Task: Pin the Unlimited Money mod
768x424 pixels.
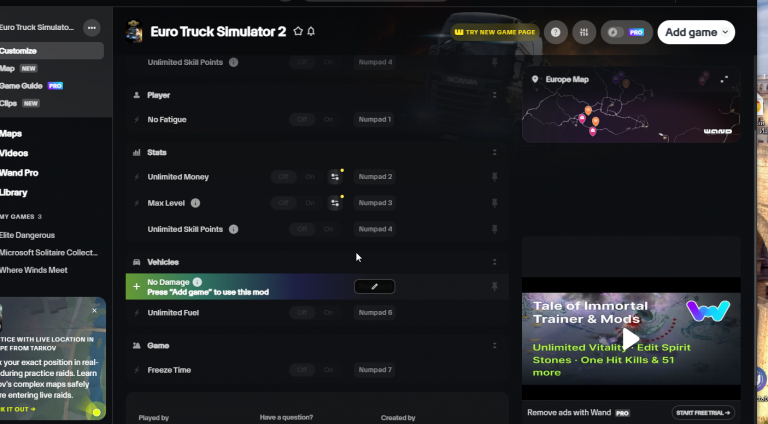Action: click(495, 177)
